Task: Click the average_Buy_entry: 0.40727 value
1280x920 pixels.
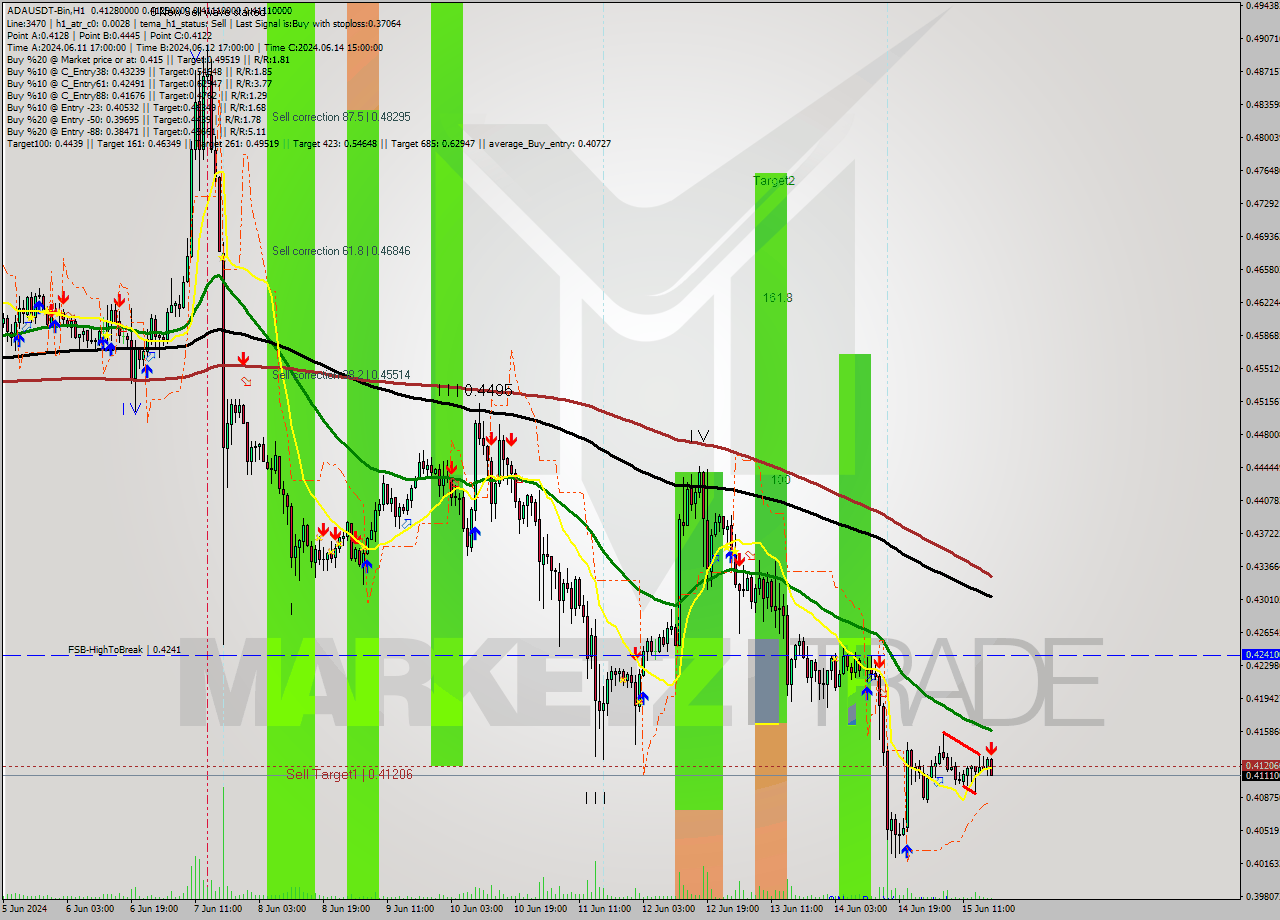Action: (x=550, y=143)
